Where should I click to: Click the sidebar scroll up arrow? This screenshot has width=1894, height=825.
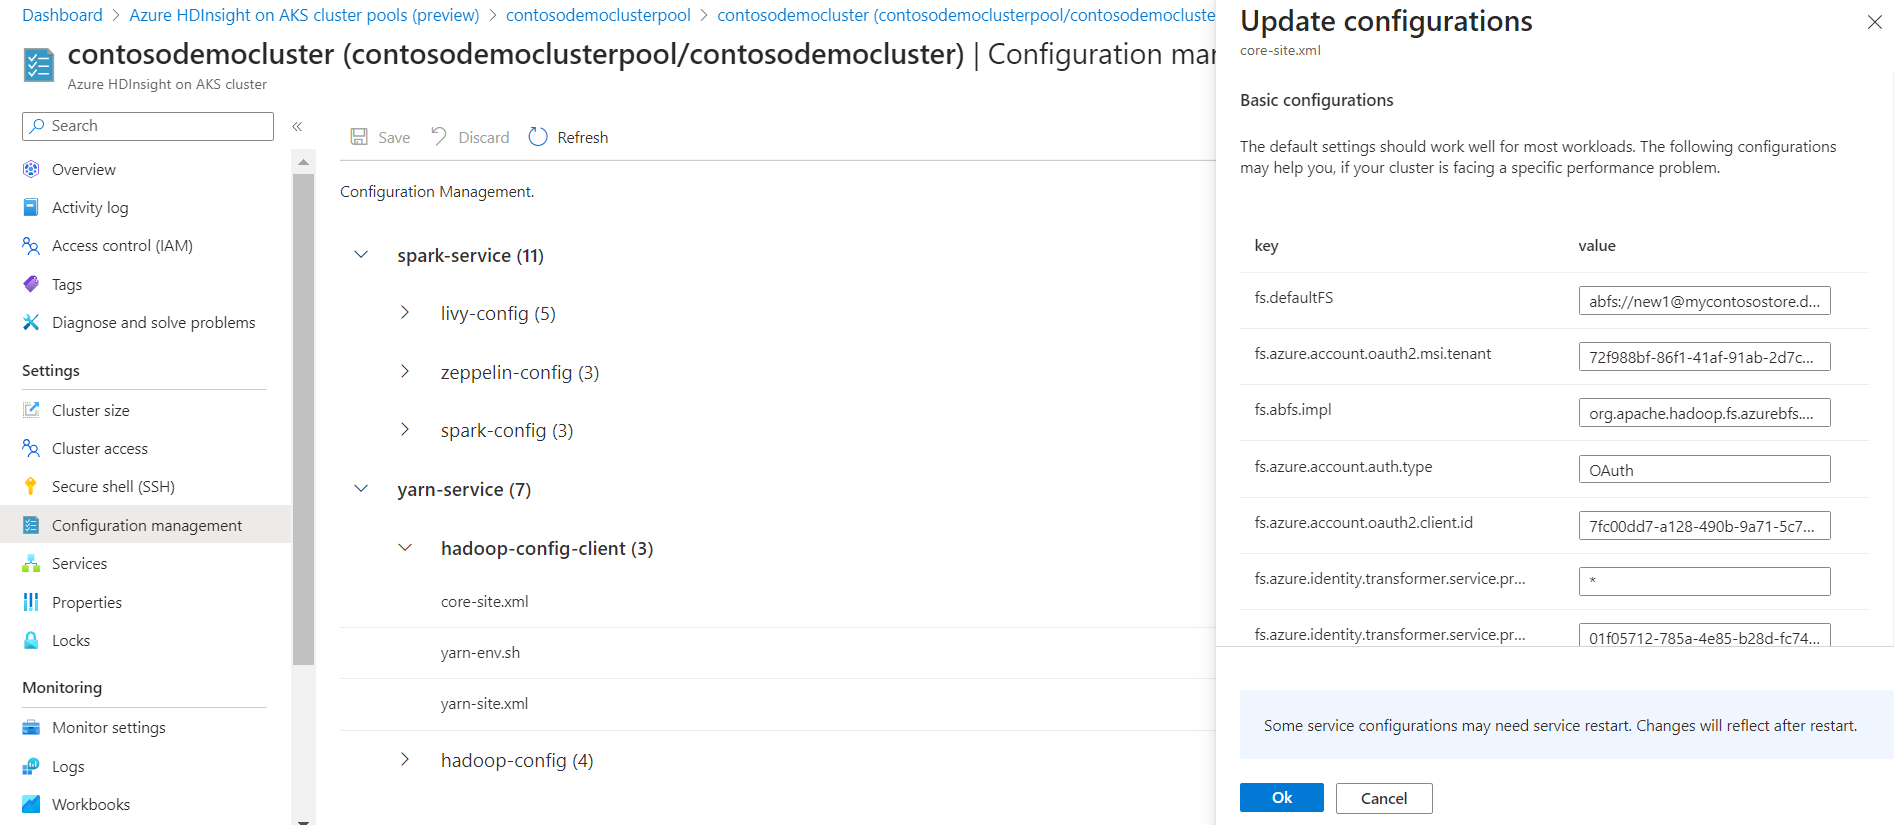(303, 161)
